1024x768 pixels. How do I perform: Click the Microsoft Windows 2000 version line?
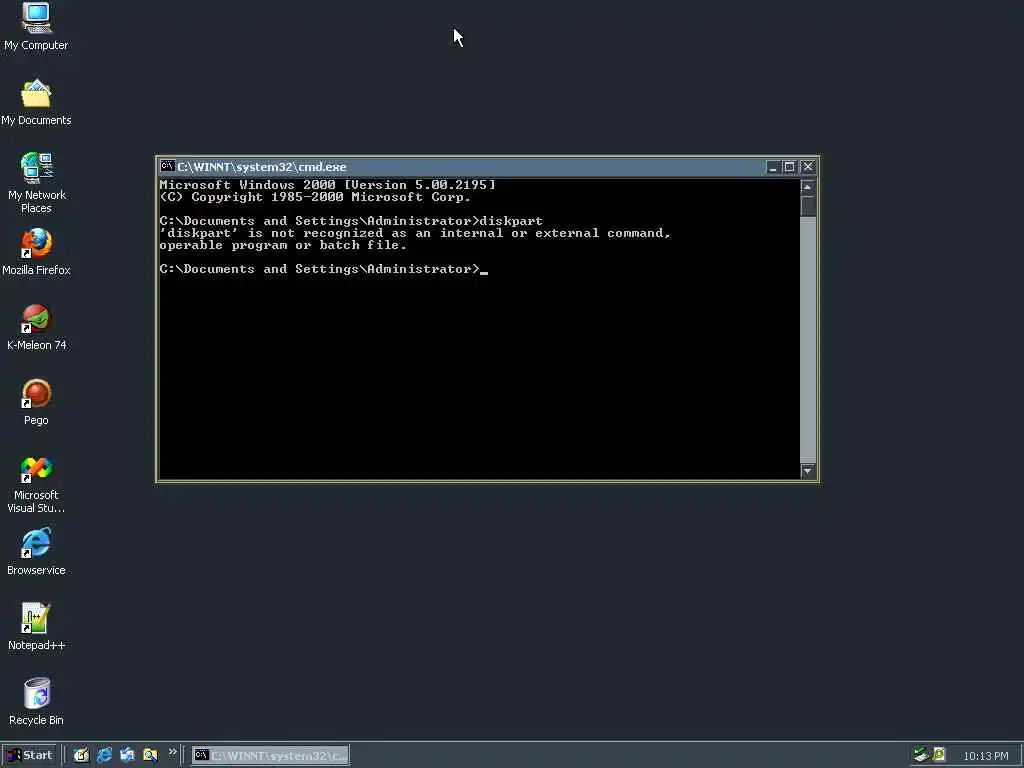click(x=327, y=185)
